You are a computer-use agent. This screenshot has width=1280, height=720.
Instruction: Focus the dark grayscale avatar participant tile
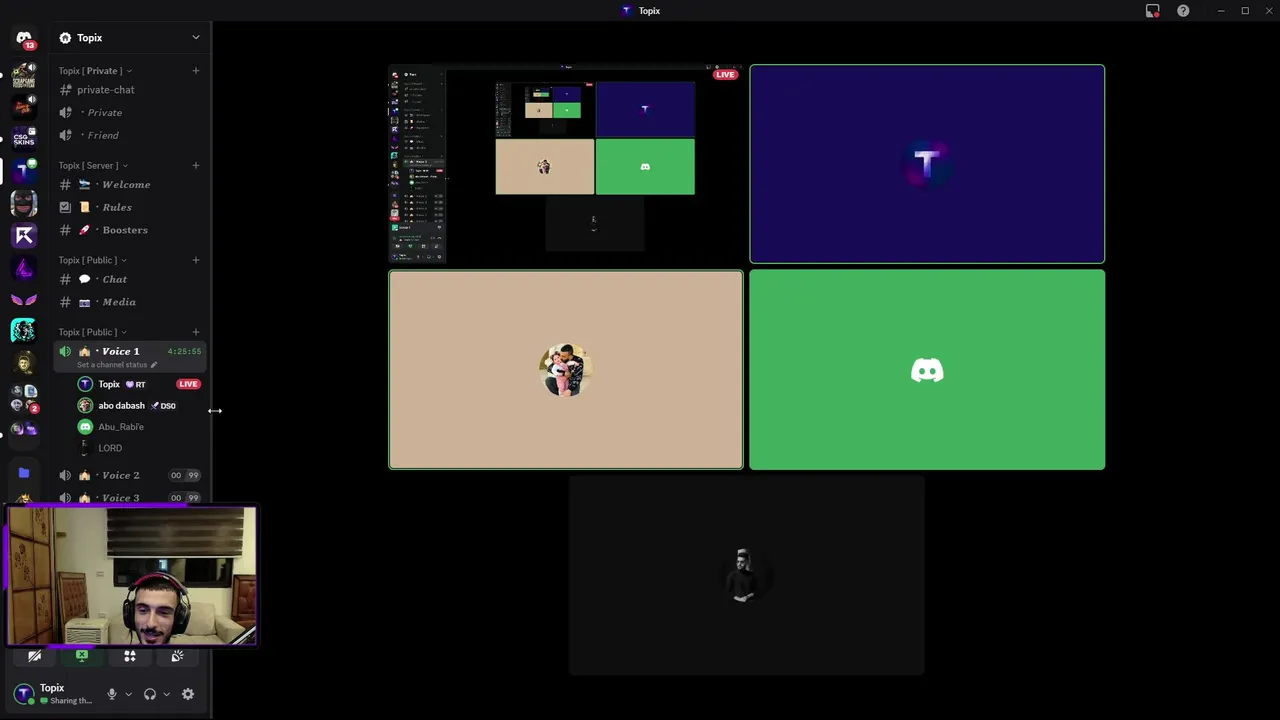[x=746, y=575]
